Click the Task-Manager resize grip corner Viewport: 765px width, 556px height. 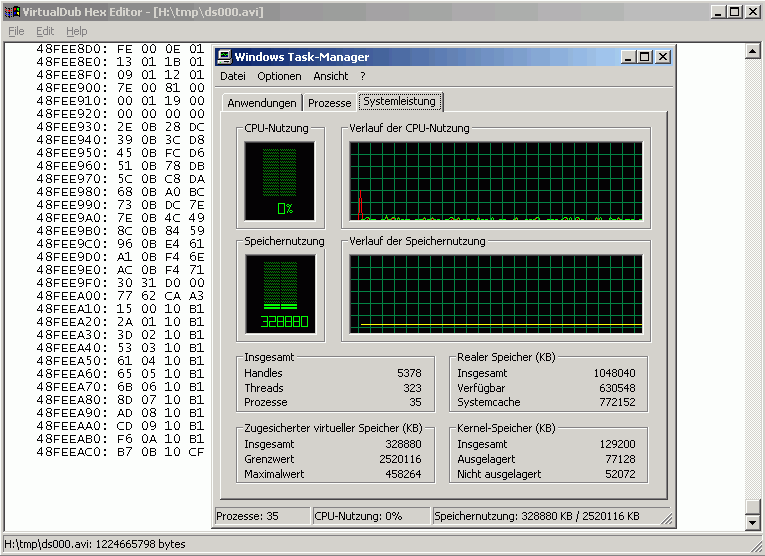(667, 520)
